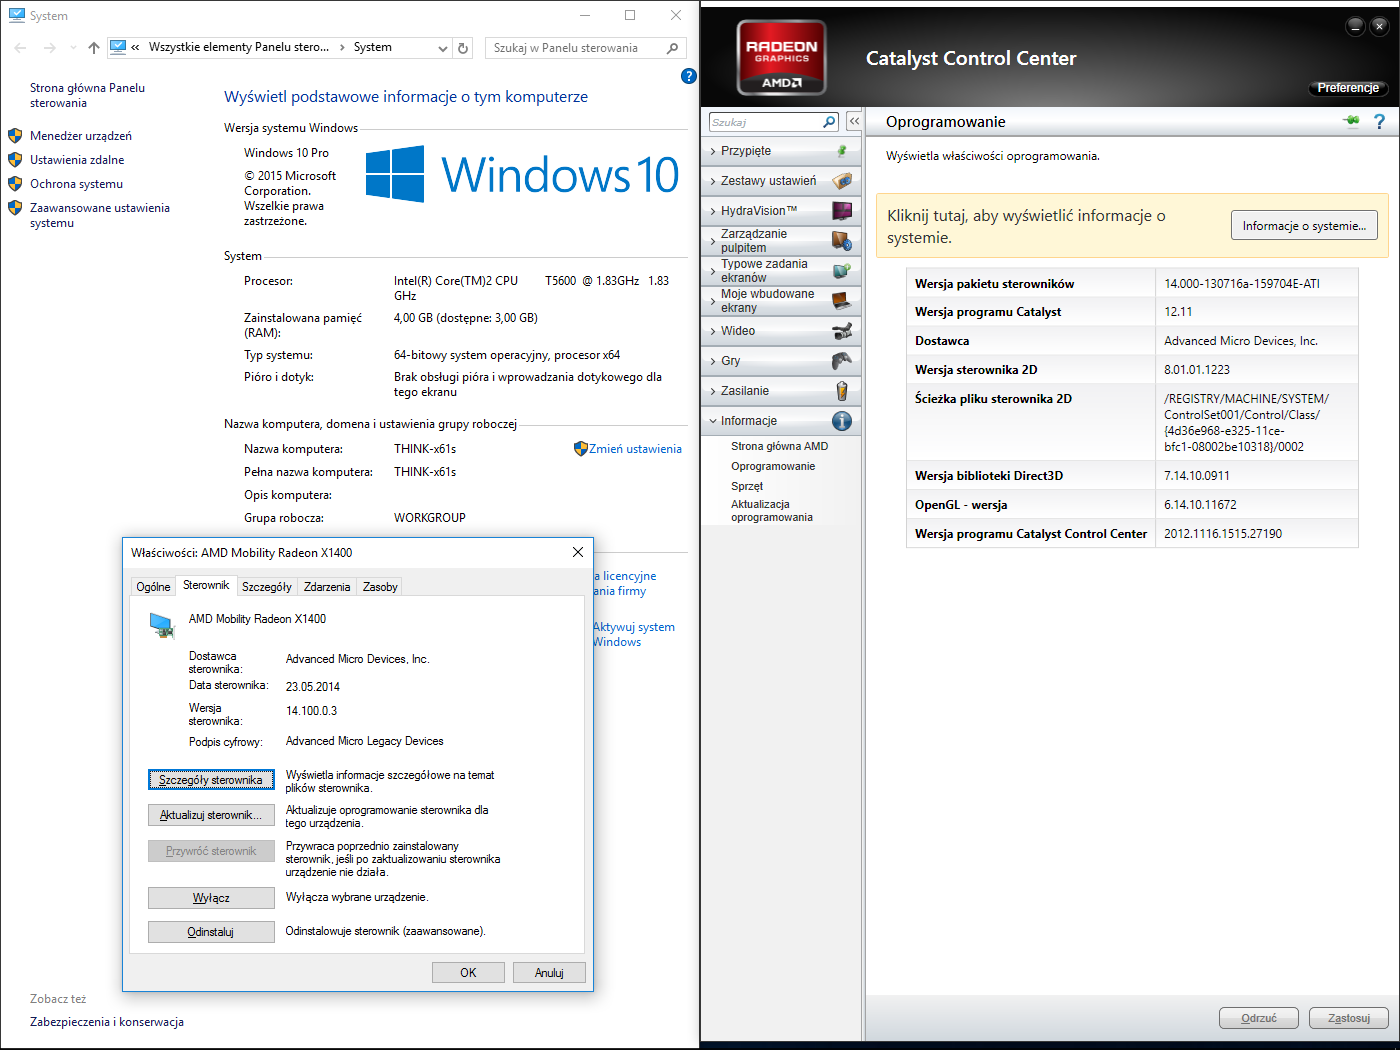Click the Informacje o systemie button
Image resolution: width=1400 pixels, height=1050 pixels.
(x=1303, y=226)
